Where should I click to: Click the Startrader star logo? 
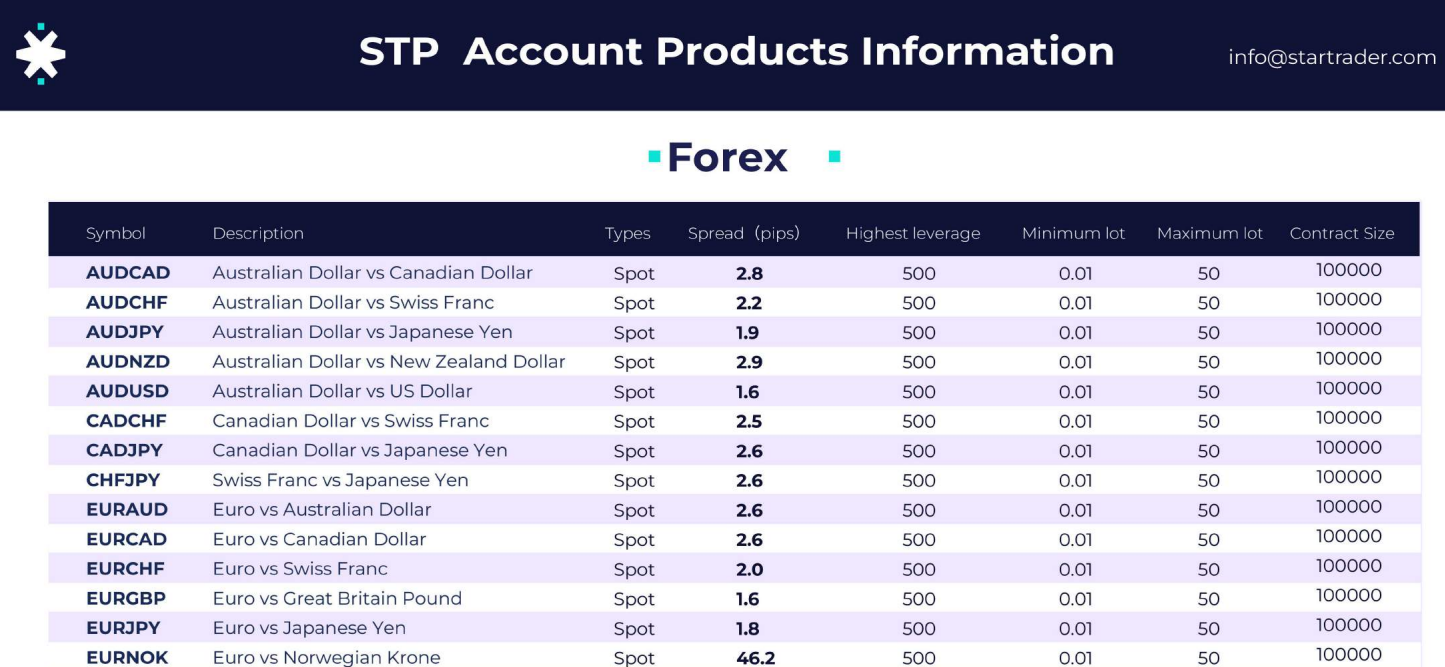click(41, 54)
